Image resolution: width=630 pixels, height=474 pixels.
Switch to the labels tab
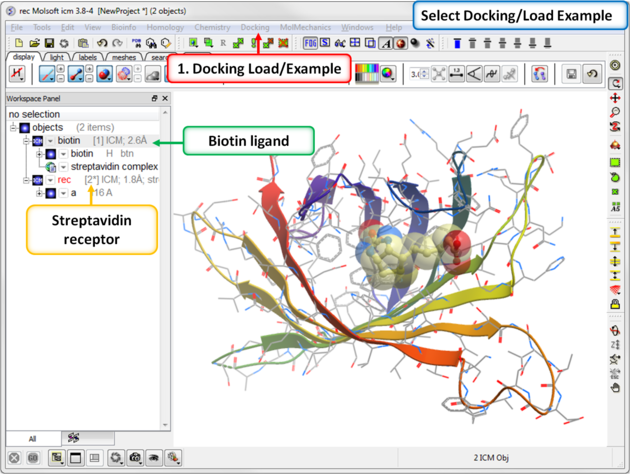88,58
